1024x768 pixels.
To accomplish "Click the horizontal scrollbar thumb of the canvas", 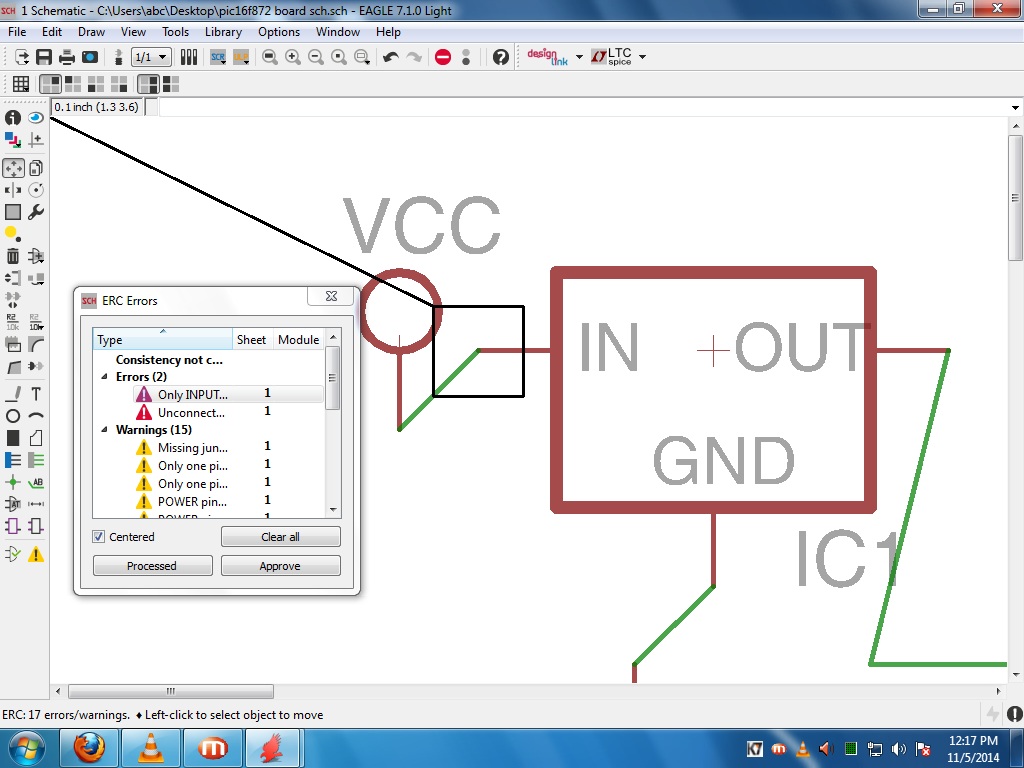I will click(x=171, y=691).
